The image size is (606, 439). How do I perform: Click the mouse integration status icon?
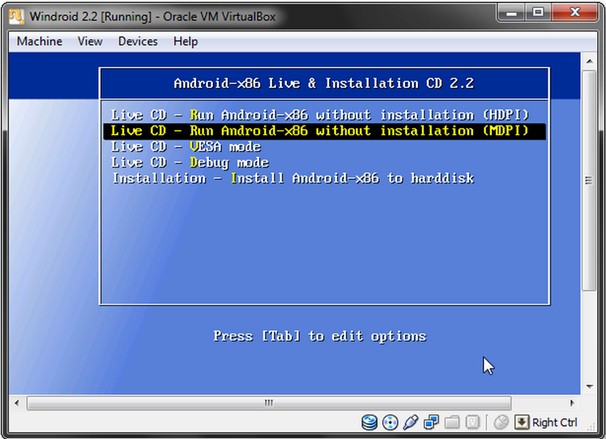point(501,422)
